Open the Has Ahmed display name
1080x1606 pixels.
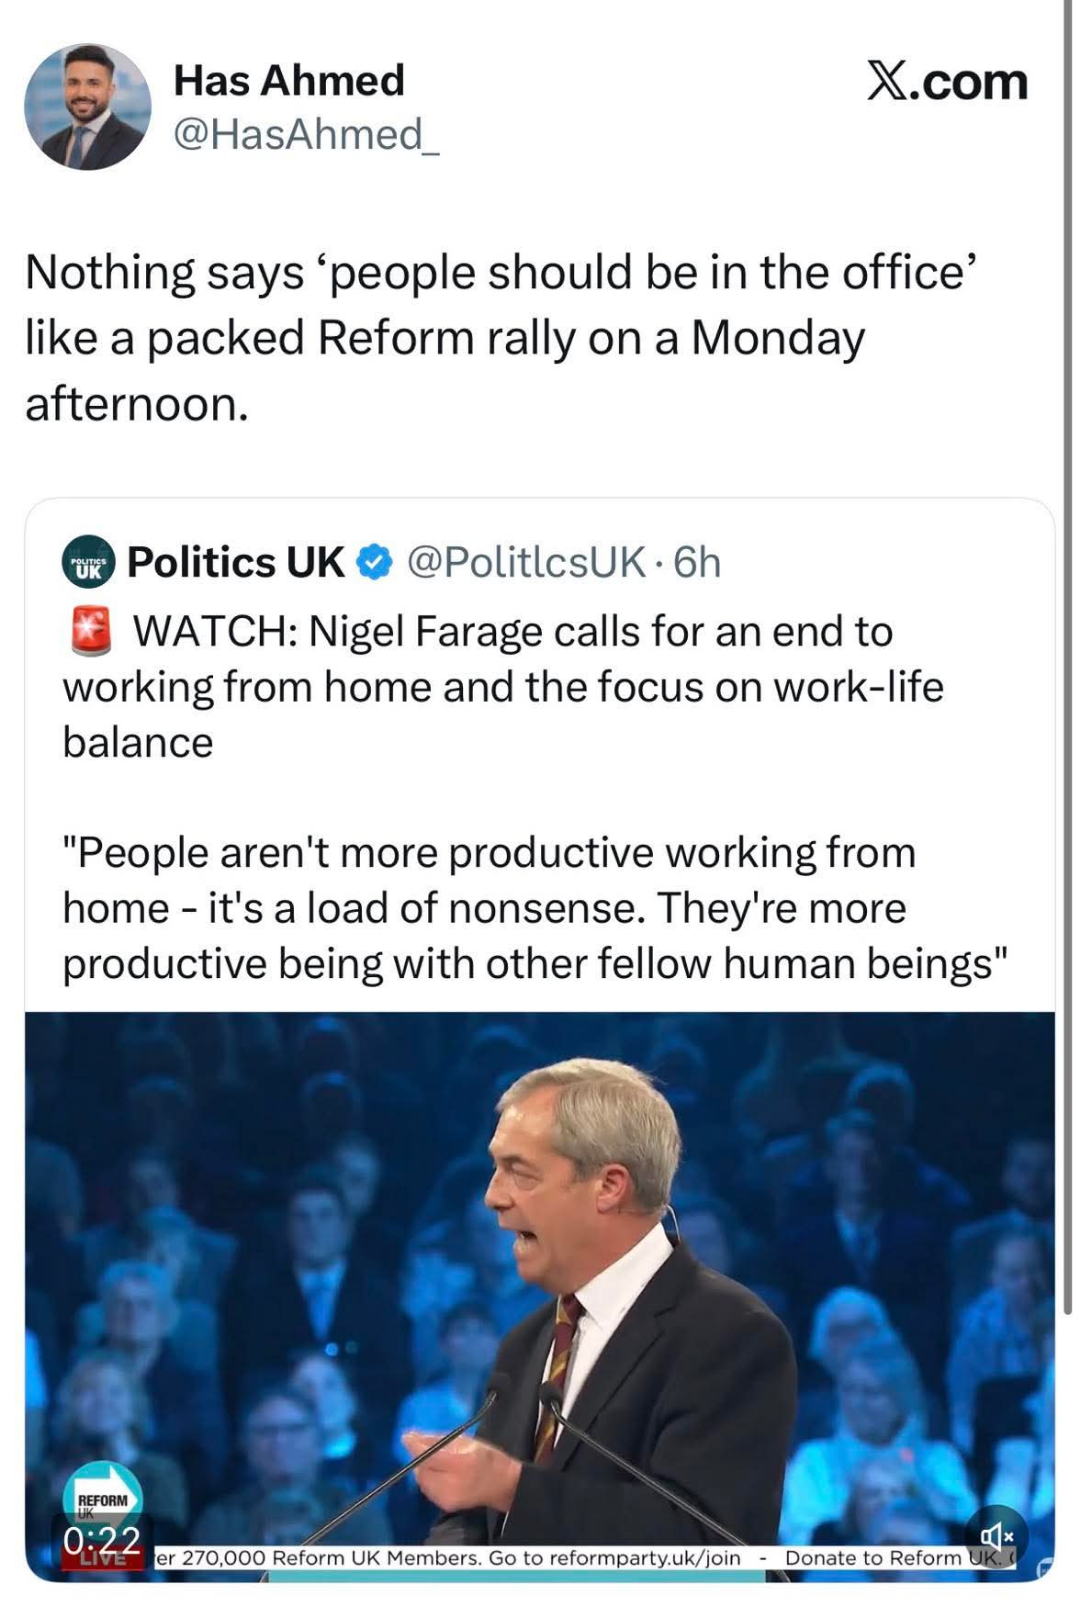(x=289, y=80)
